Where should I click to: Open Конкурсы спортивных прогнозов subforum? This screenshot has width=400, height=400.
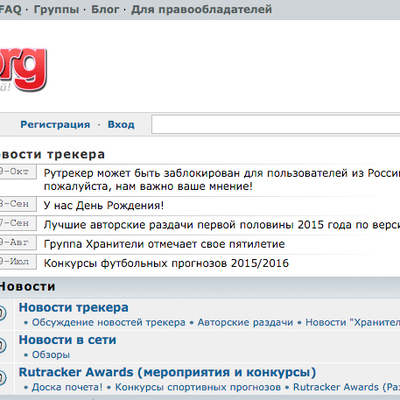(198, 387)
